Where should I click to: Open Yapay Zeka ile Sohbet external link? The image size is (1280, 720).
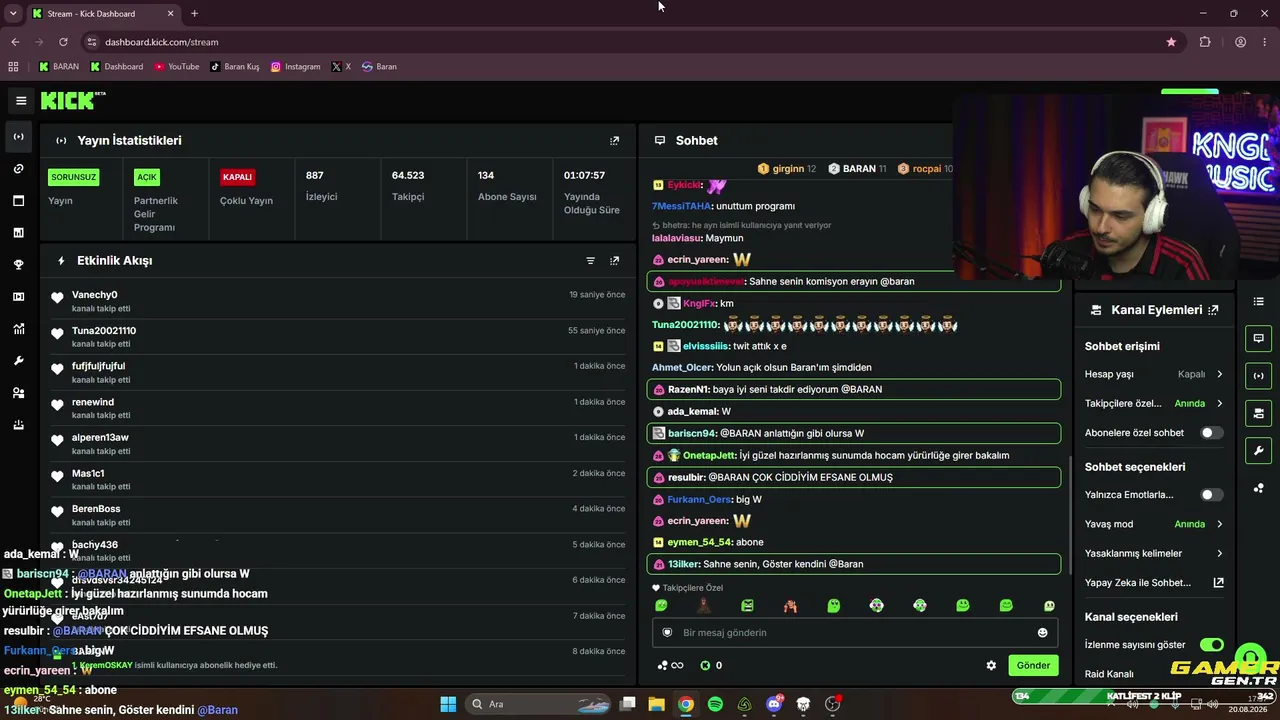pos(1218,583)
